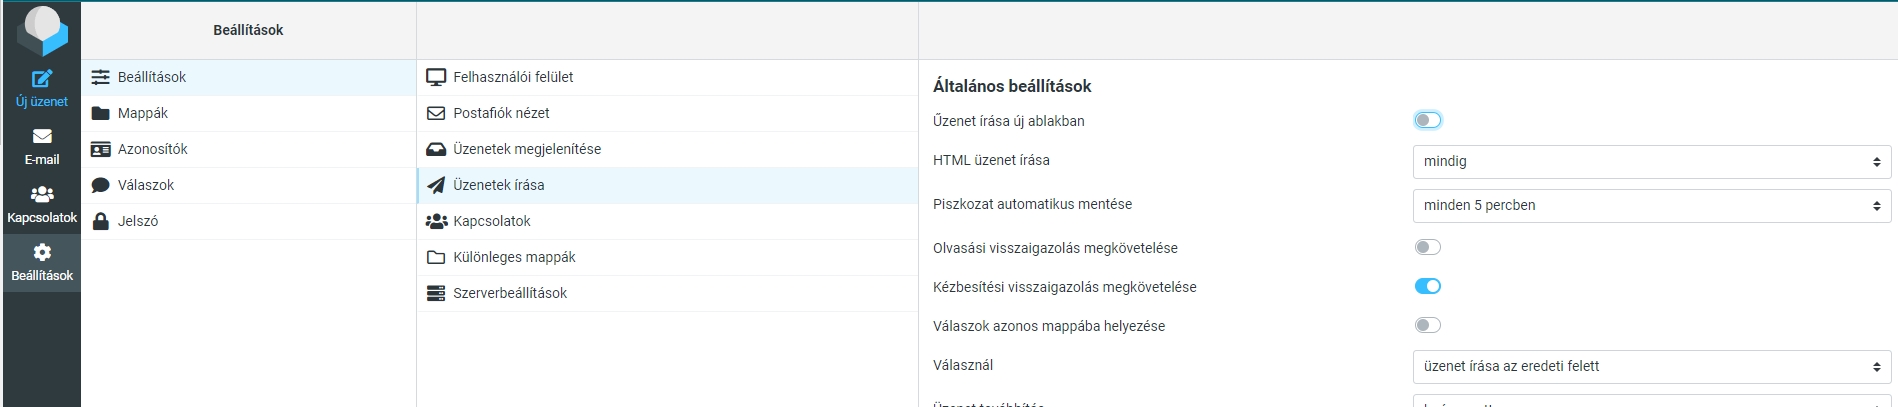Click the Válaszok speech bubble icon
This screenshot has height=407, width=1898.
pyautogui.click(x=101, y=185)
